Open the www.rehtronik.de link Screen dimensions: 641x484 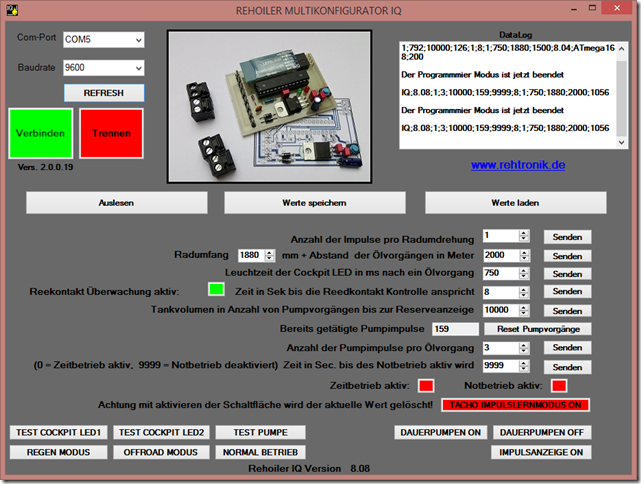click(x=518, y=165)
